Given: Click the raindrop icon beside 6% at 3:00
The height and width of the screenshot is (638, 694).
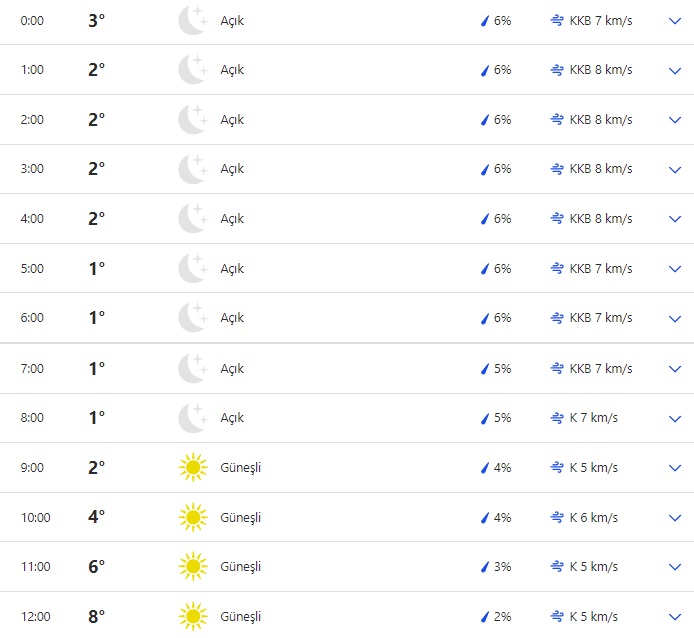Looking at the screenshot, I should [x=485, y=169].
